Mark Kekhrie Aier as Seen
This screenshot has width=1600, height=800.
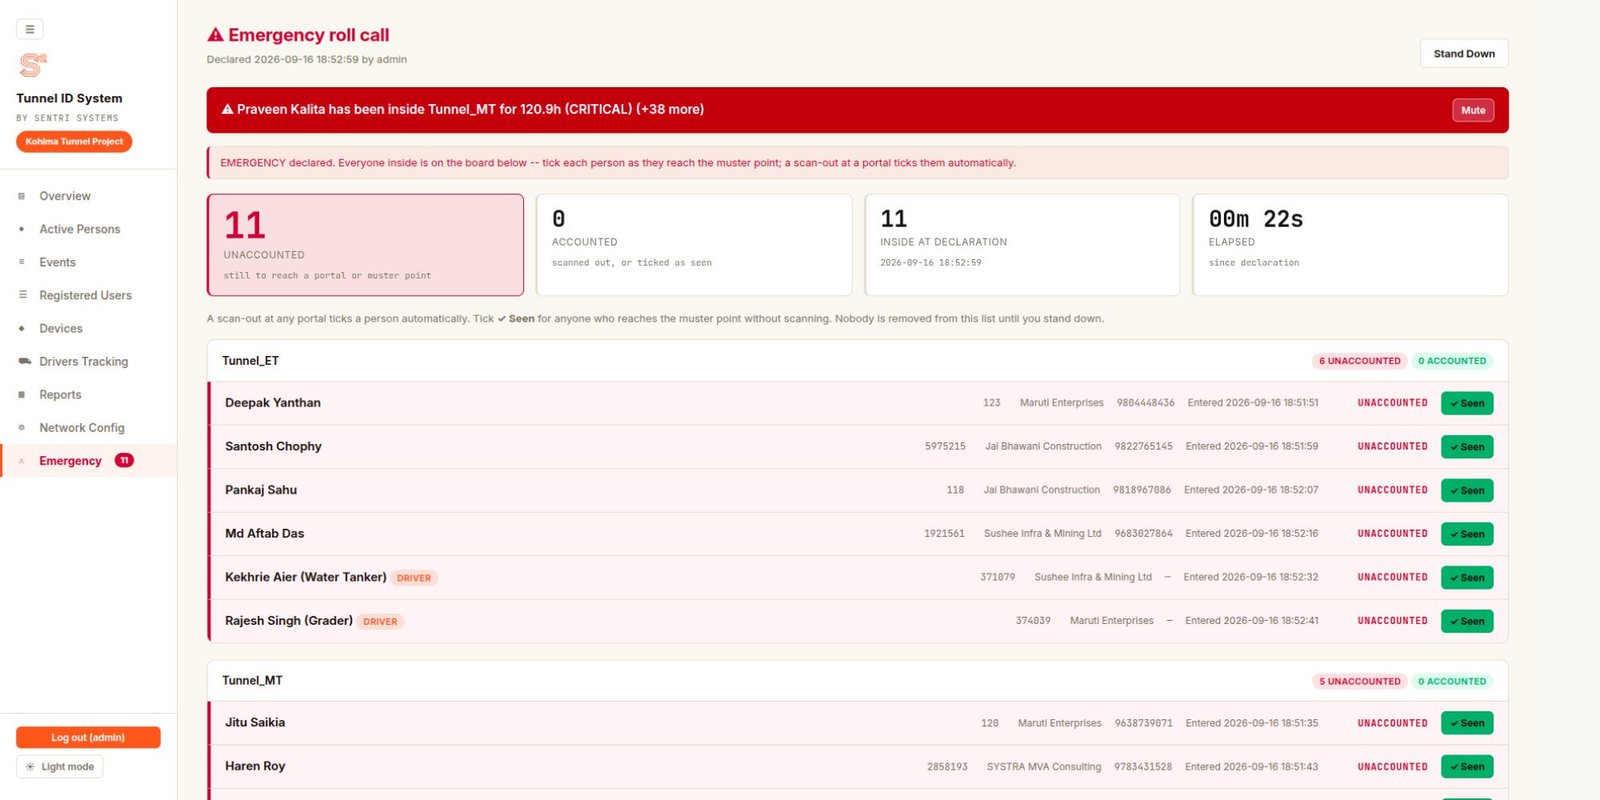coord(1467,577)
